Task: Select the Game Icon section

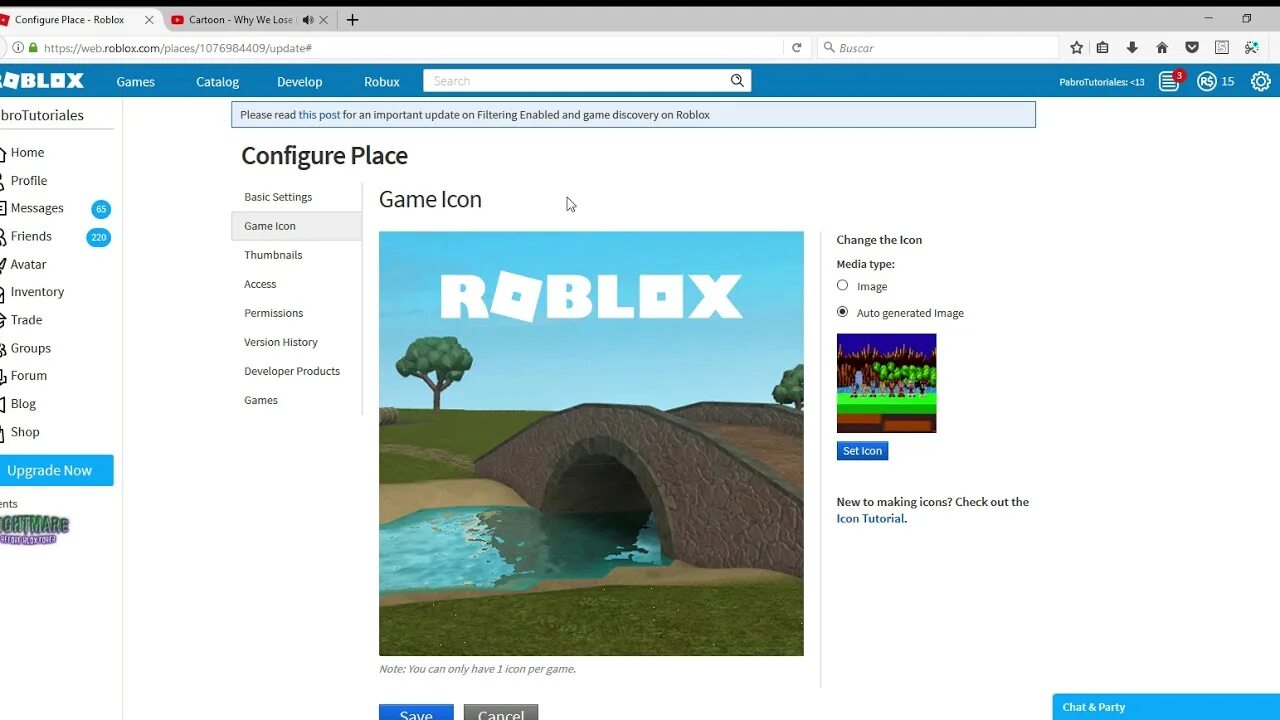Action: 296,226
